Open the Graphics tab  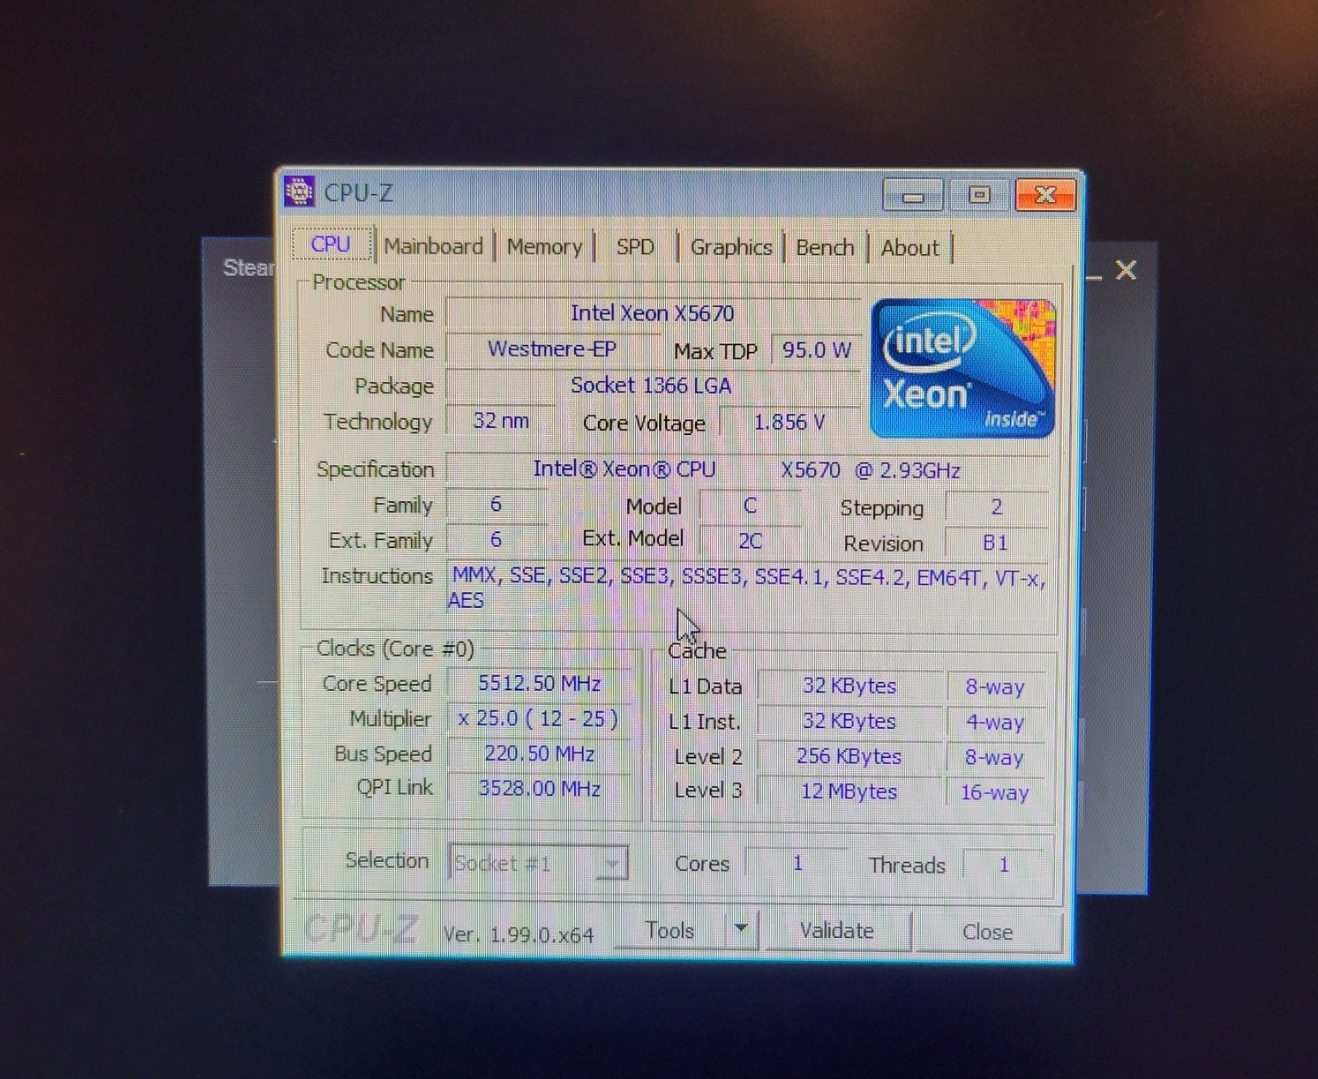click(731, 247)
